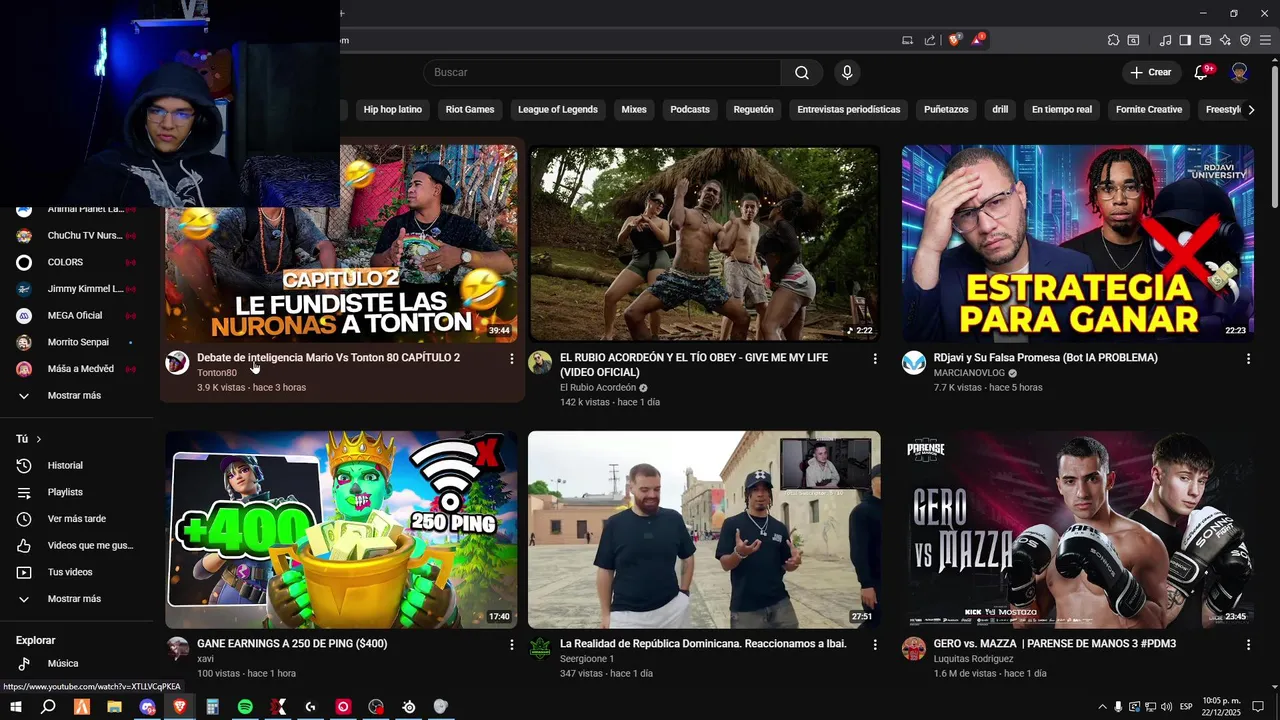Image resolution: width=1280 pixels, height=720 pixels.
Task: Open the Brave Wallet icon
Action: coord(1205,40)
